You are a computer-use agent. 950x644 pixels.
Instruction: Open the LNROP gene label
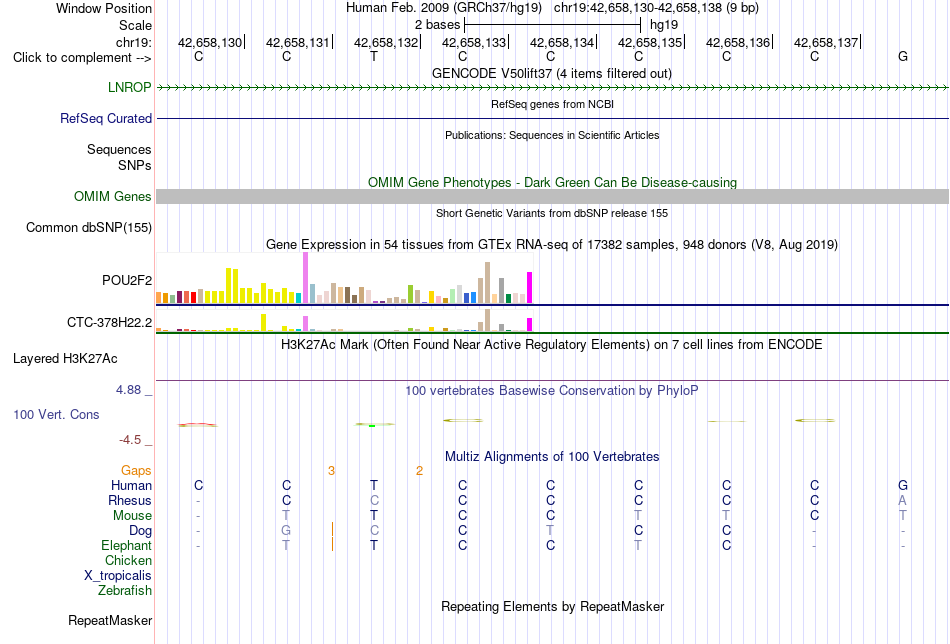pos(130,87)
